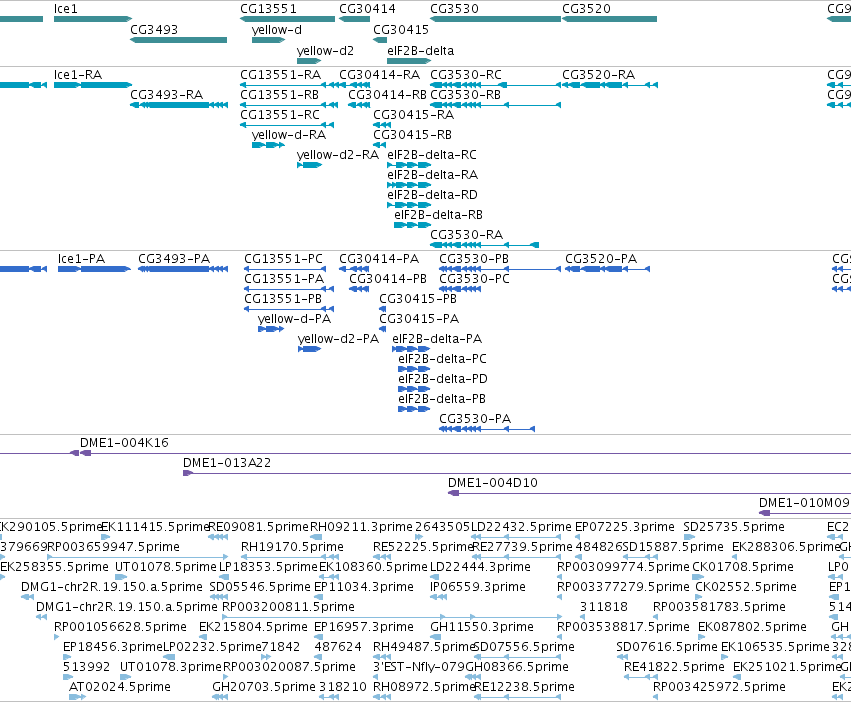Select protein CG3530-PA
The image size is (851, 702).
pos(475,419)
